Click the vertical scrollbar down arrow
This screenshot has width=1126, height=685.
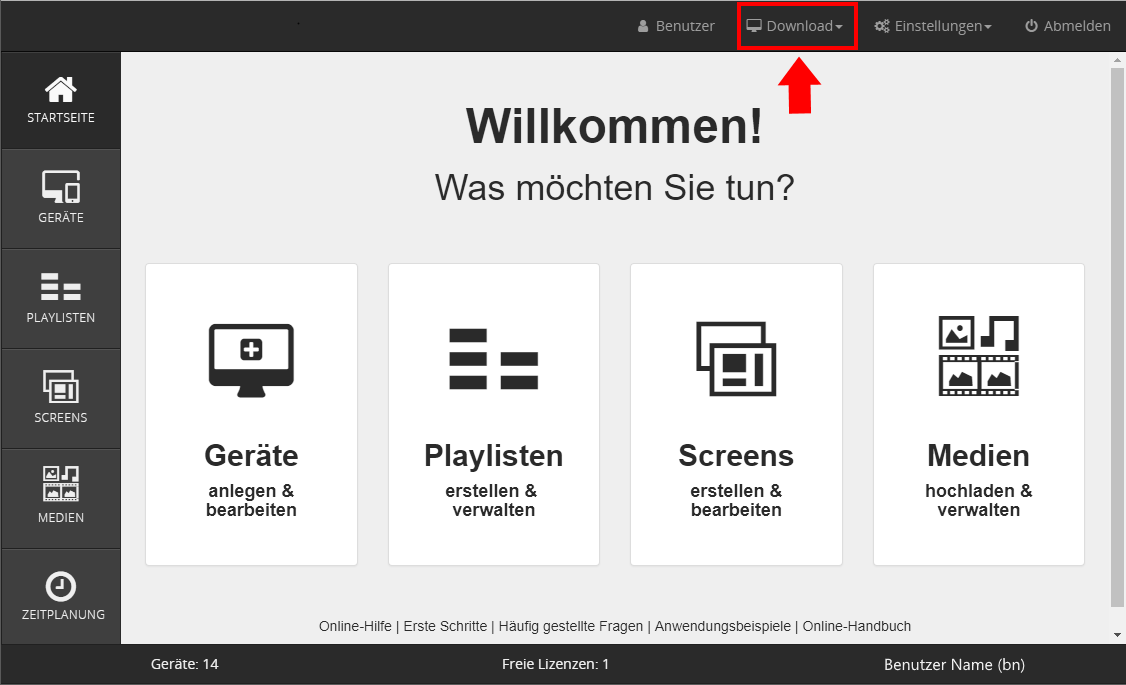click(1117, 635)
